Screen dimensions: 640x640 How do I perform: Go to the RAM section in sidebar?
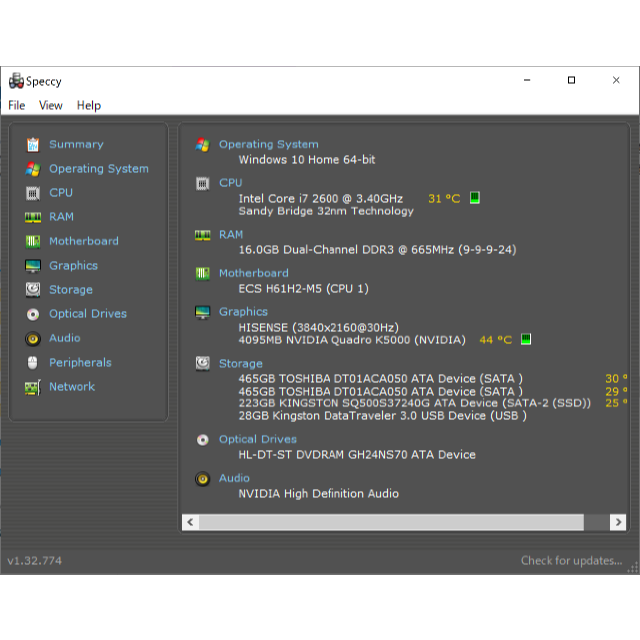point(61,217)
